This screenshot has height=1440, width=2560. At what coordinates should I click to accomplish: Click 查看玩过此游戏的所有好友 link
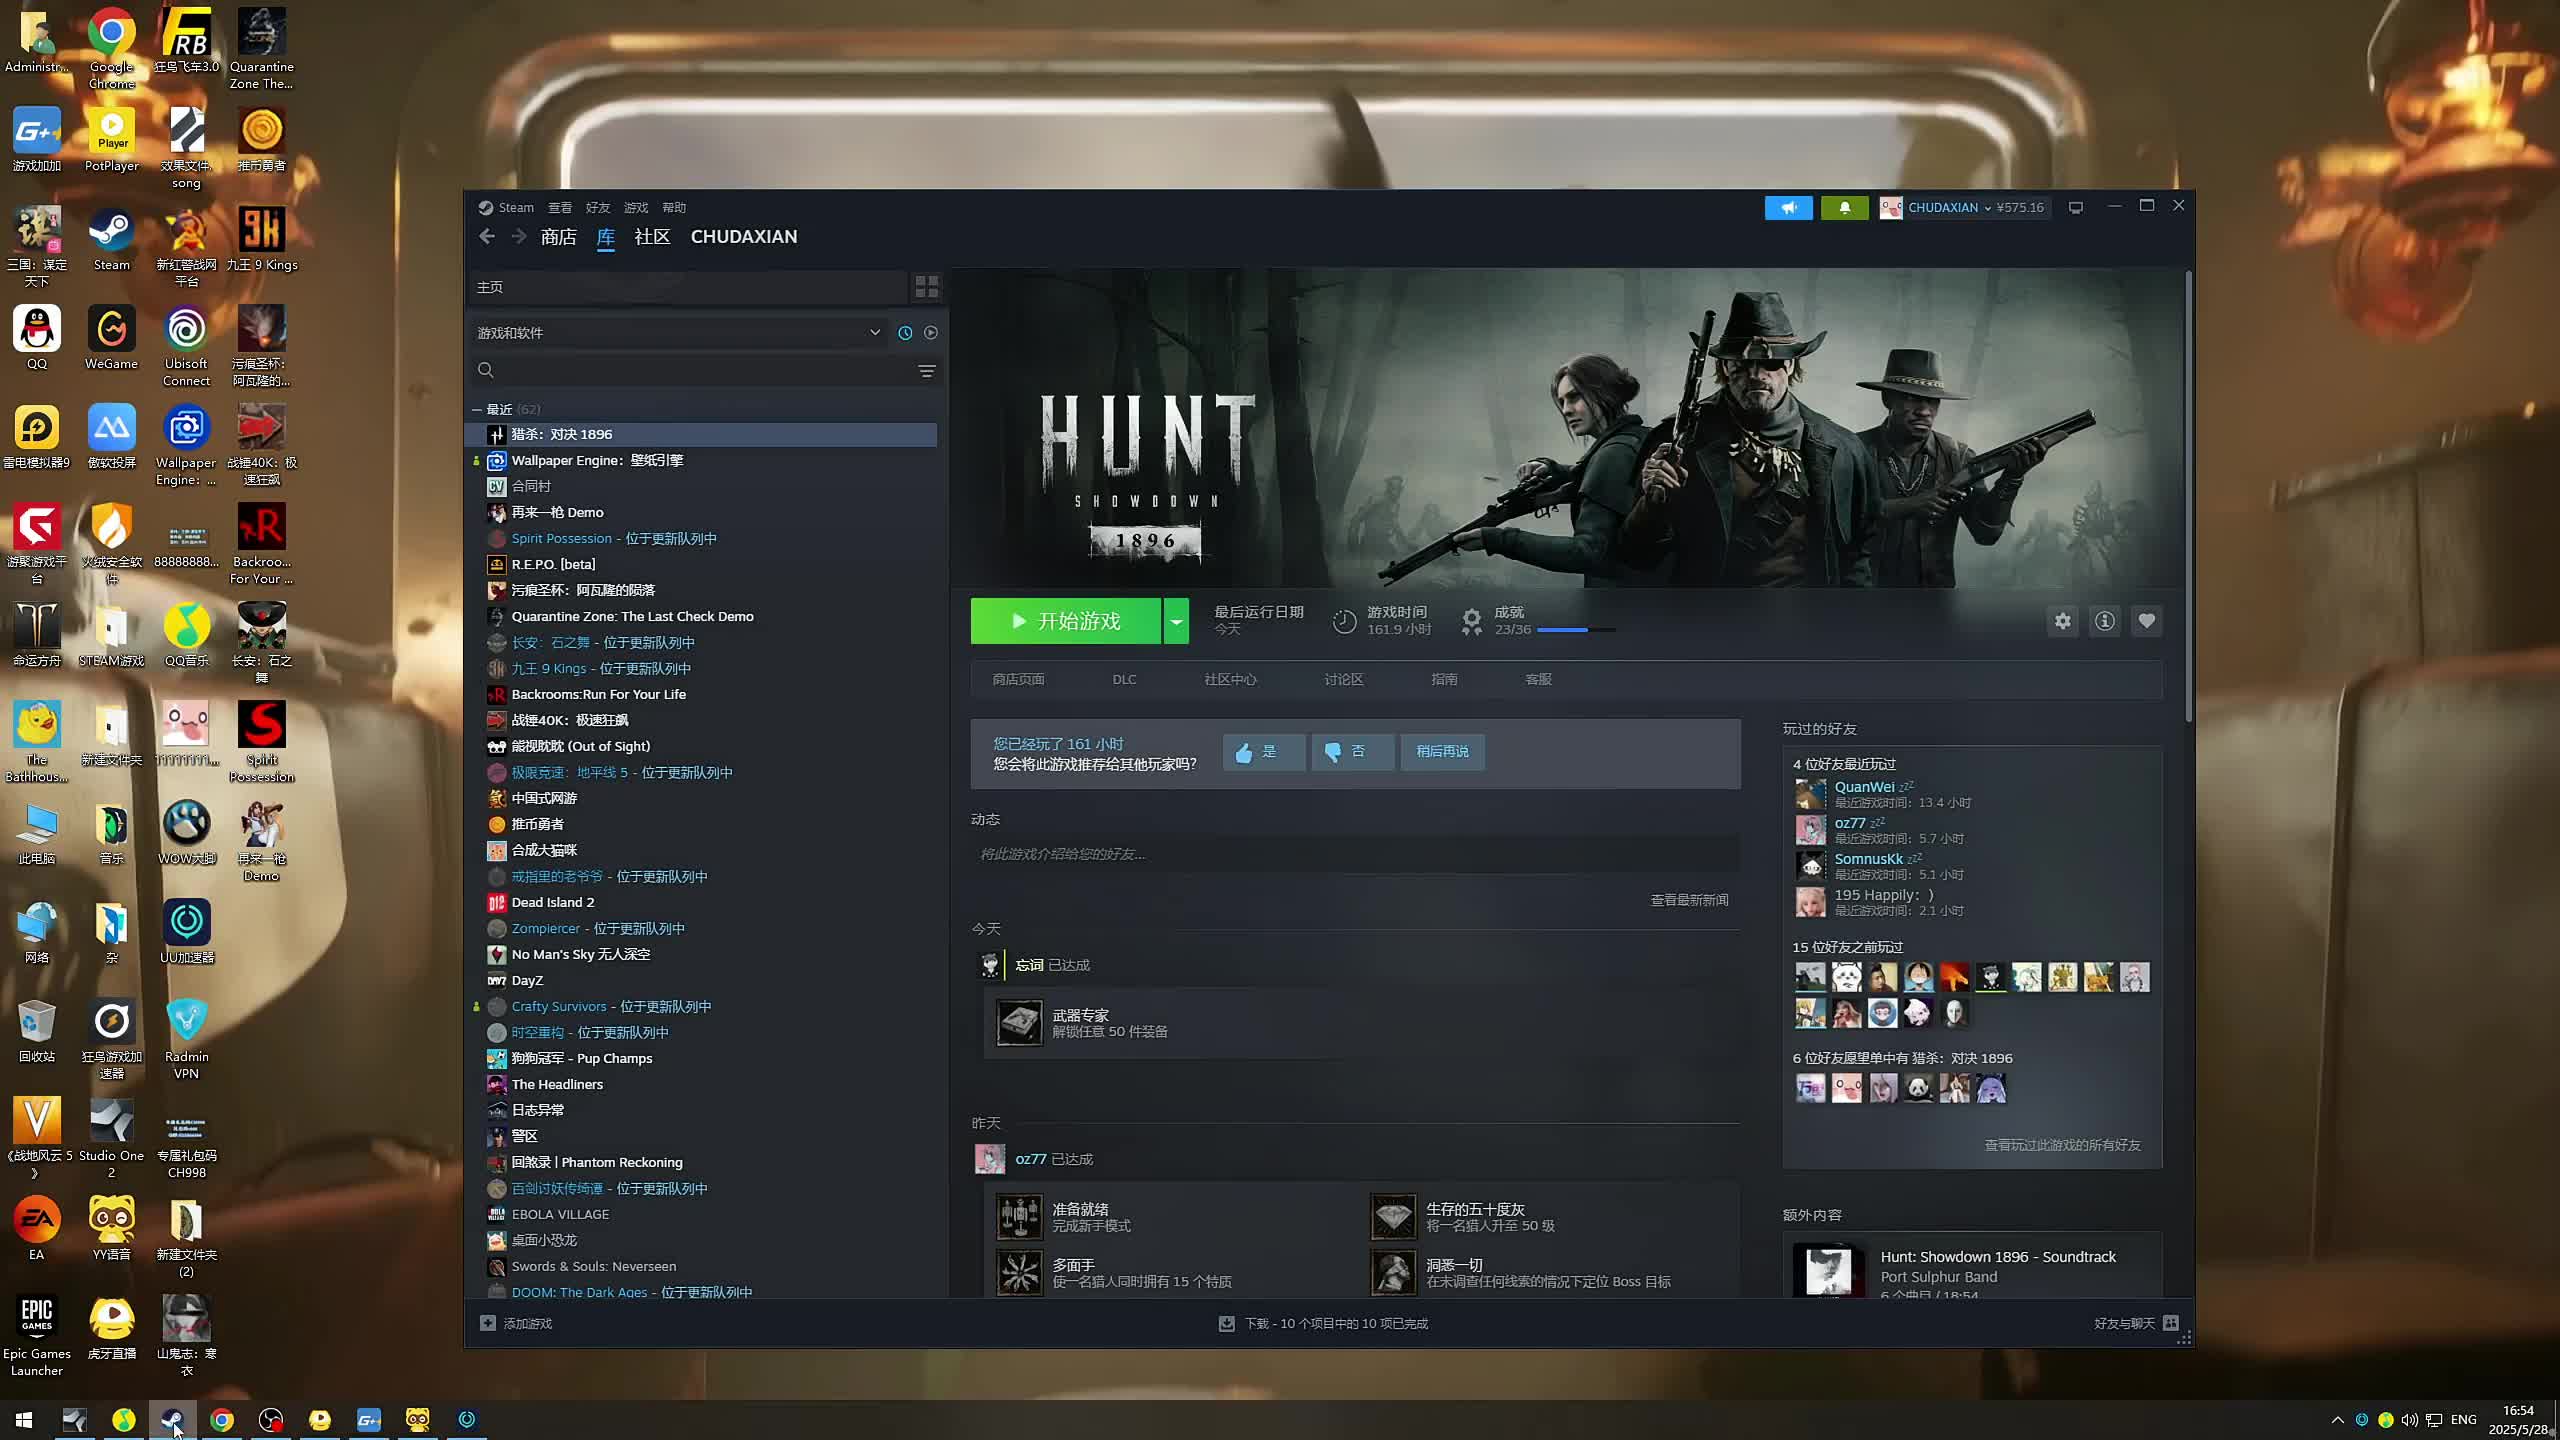pyautogui.click(x=2062, y=1145)
